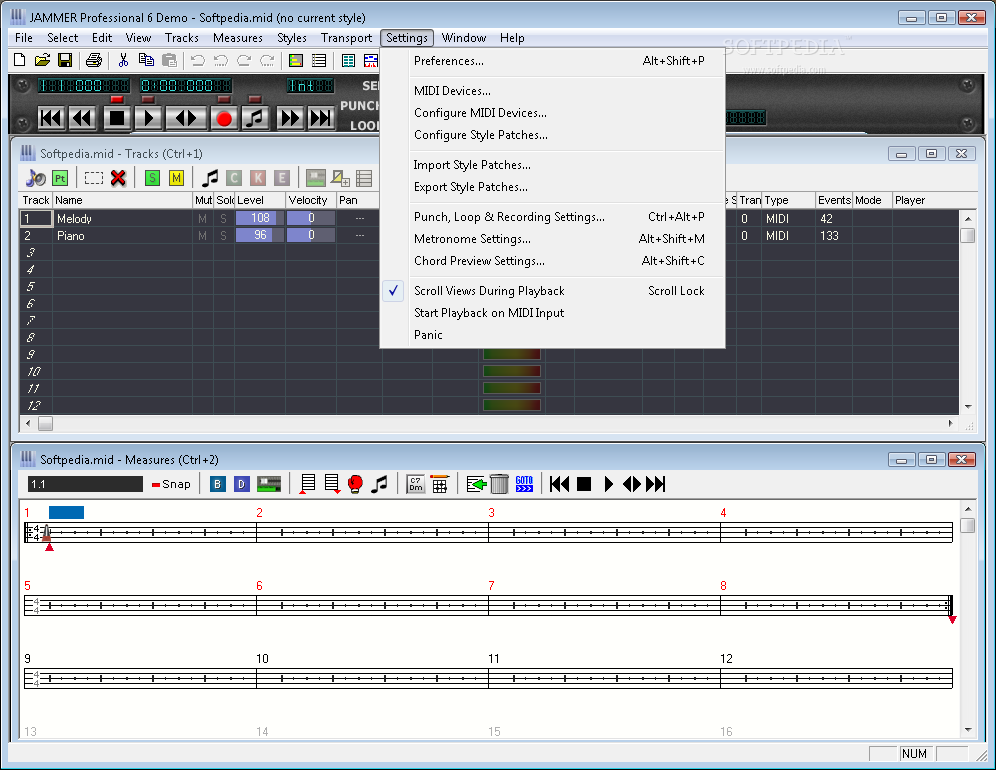Solo the Piano track
Viewport: 996px width, 770px height.
(224, 236)
